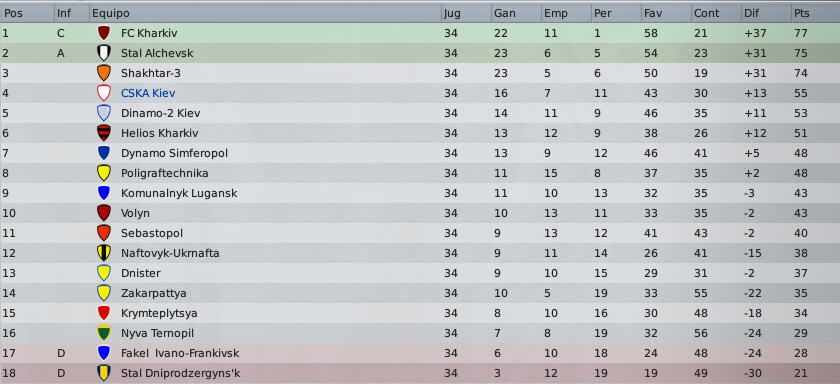The height and width of the screenshot is (384, 840).
Task: Click the Nyva Ternopil green-yellow badge
Action: pyautogui.click(x=103, y=333)
